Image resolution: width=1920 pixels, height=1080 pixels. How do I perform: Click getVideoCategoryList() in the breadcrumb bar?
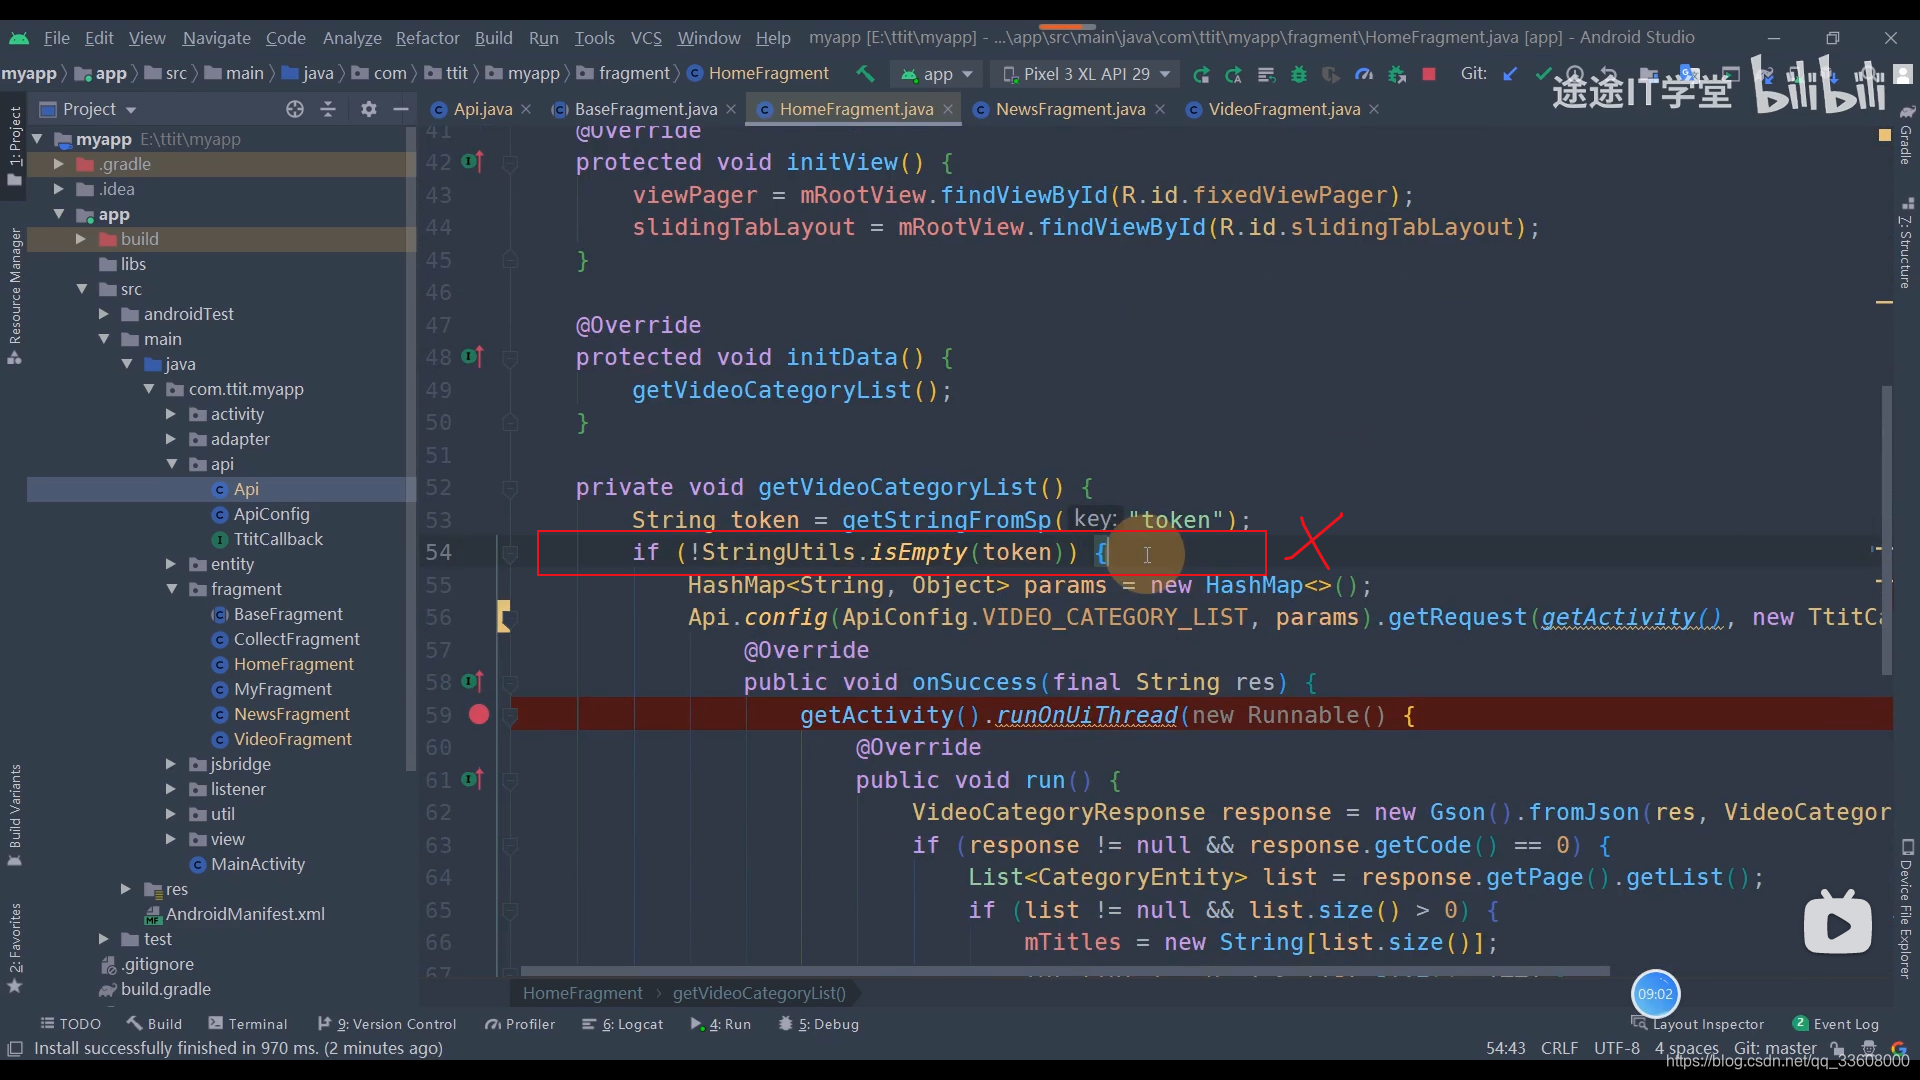759,993
